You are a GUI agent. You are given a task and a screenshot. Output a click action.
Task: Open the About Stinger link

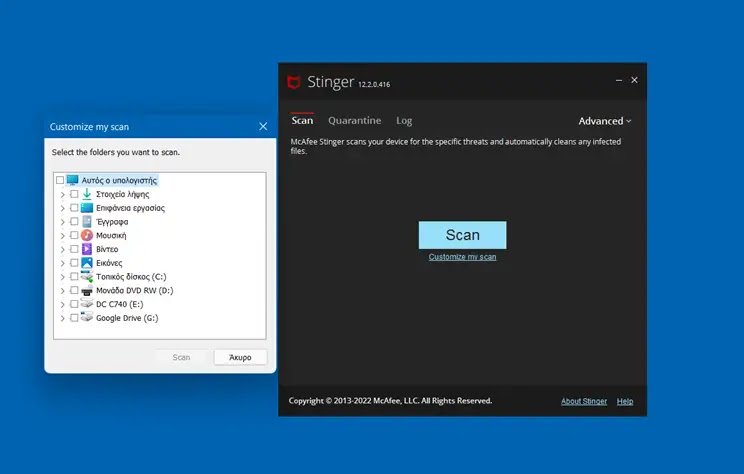click(584, 401)
